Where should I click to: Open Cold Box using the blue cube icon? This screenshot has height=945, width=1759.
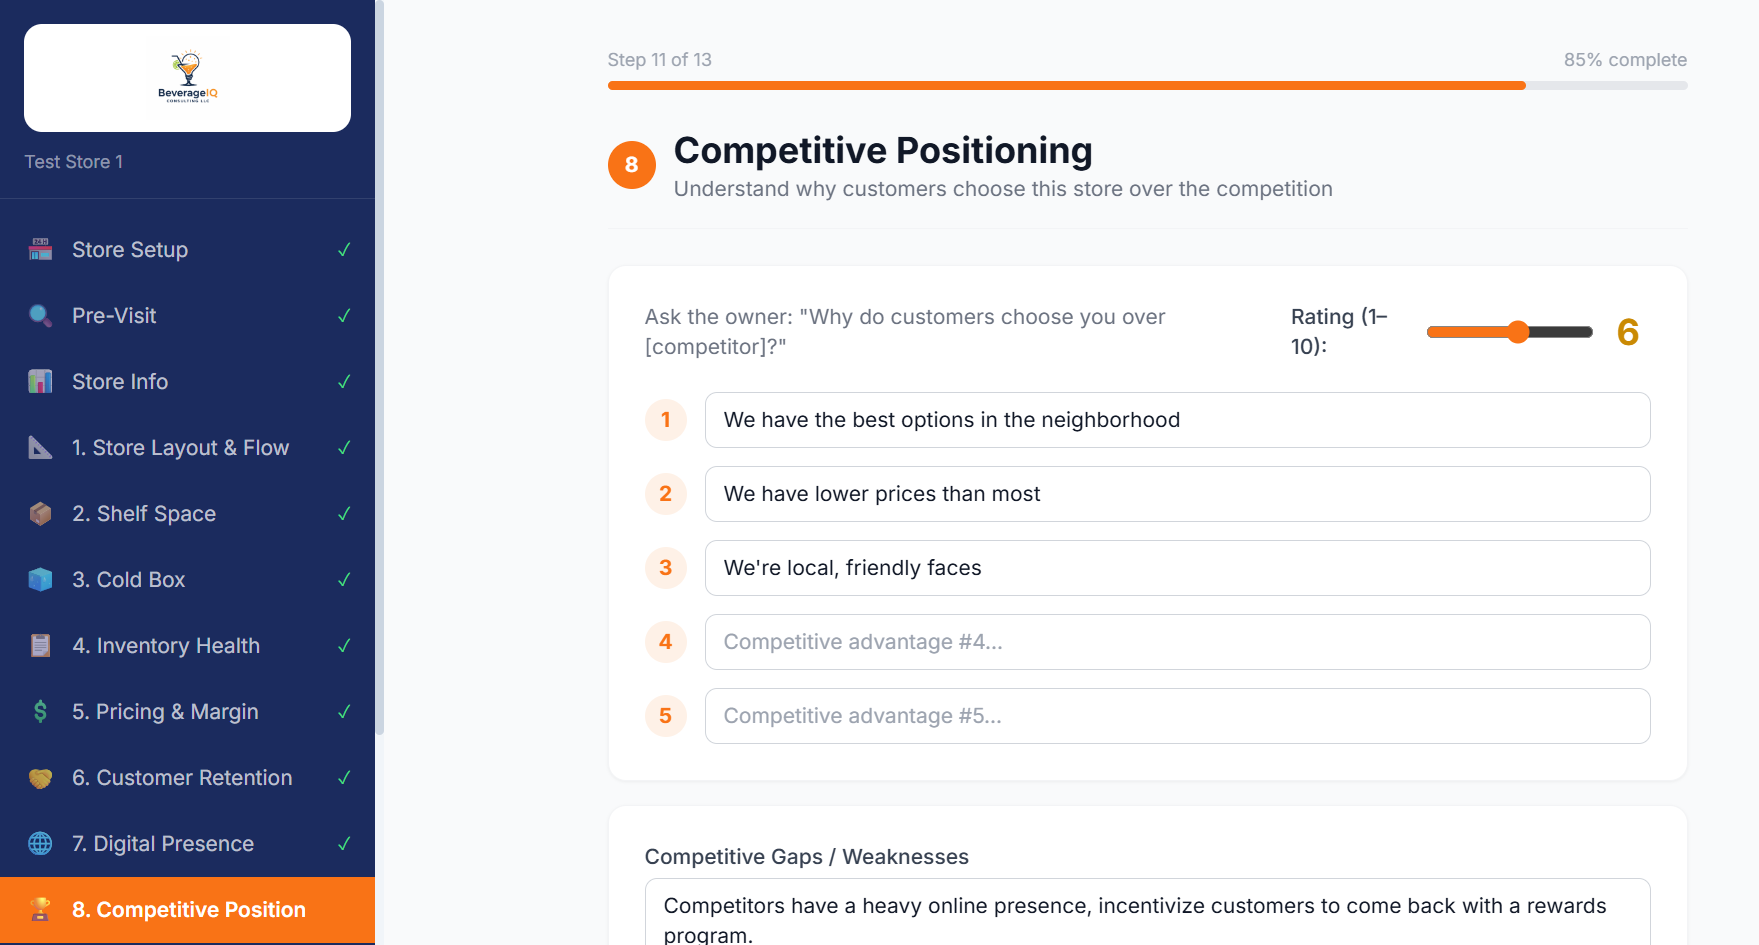(40, 579)
